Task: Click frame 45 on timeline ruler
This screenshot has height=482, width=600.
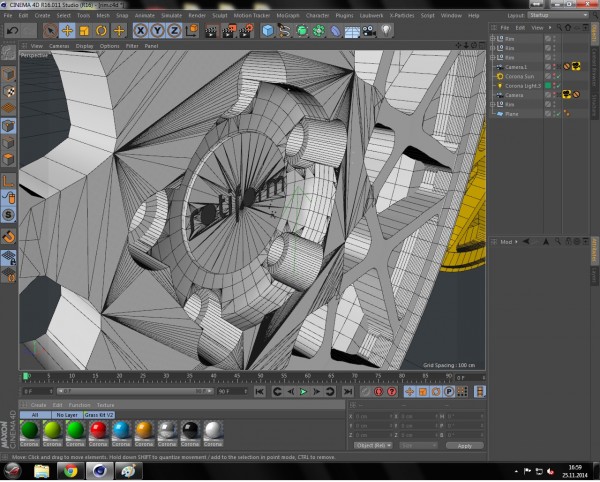Action: 237,378
